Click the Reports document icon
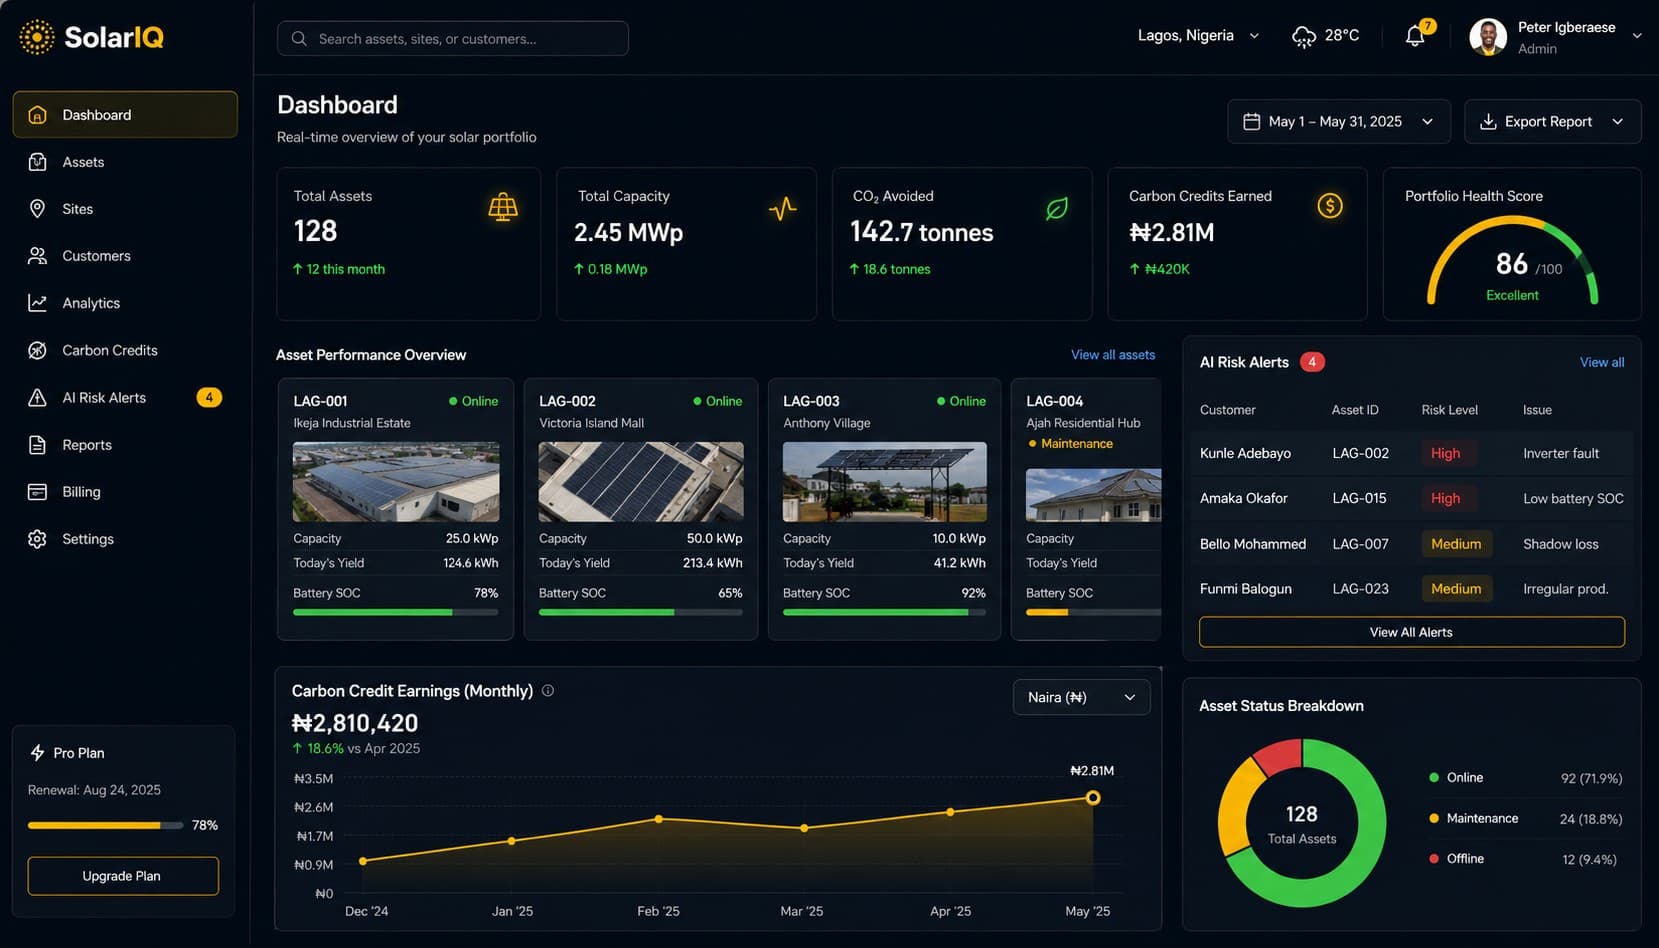 (37, 445)
